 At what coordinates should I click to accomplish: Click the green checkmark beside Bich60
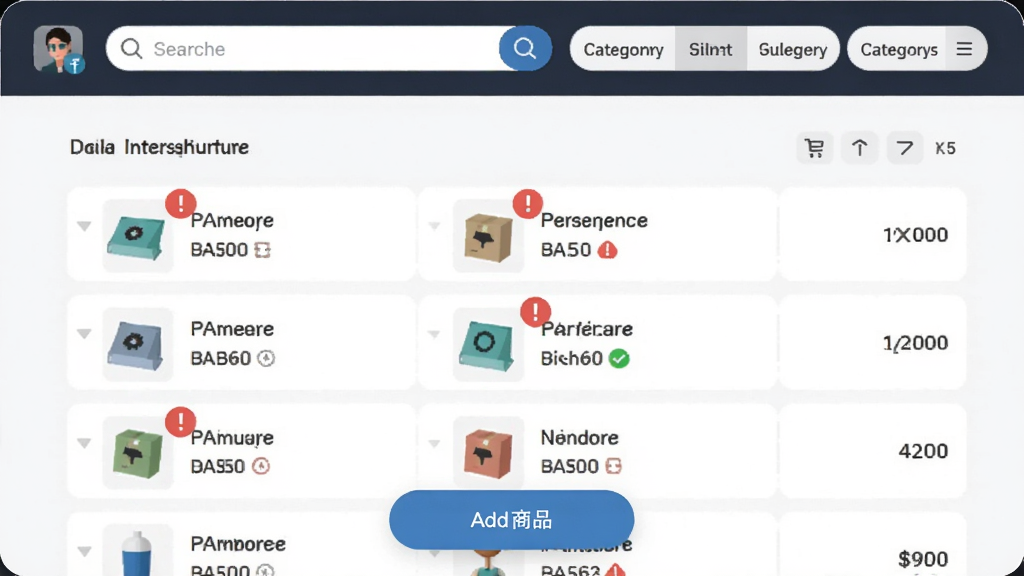[x=619, y=359]
